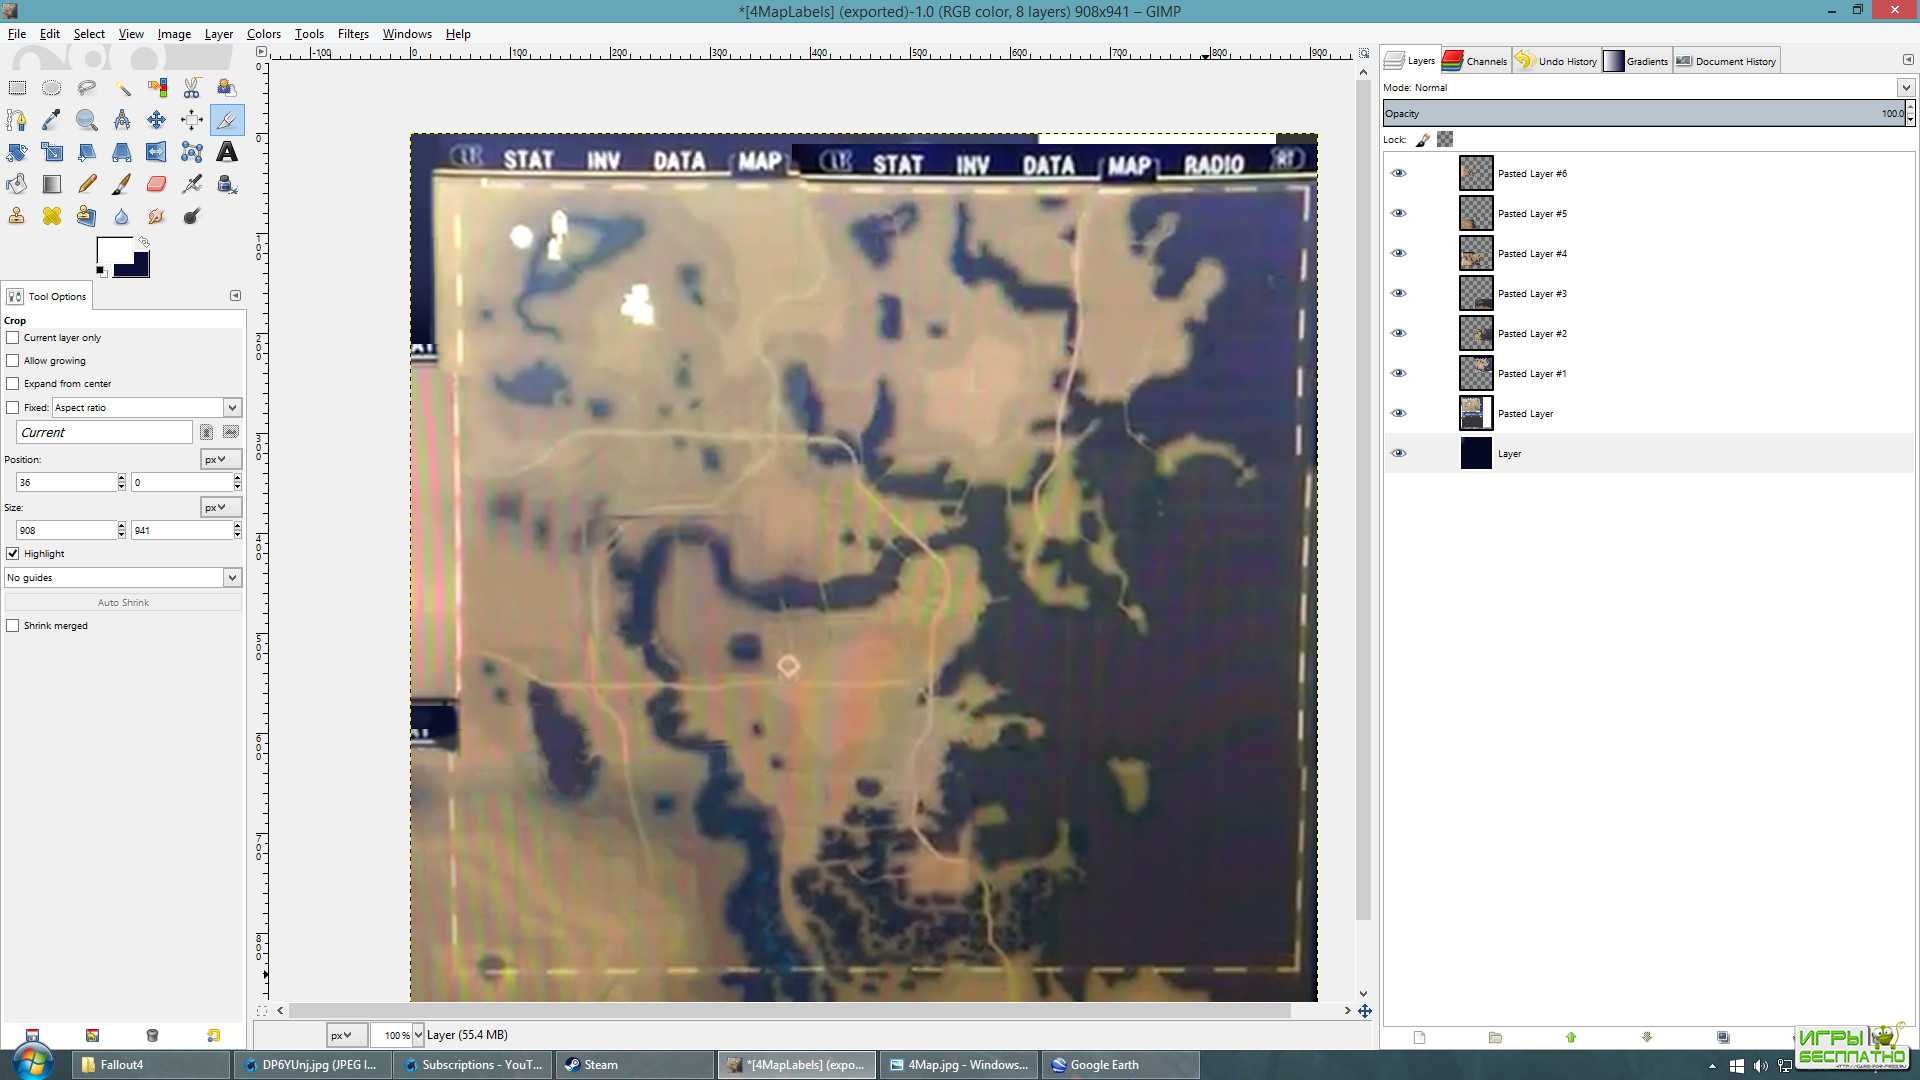
Task: Hide Pasted Layer #6
Action: (1399, 174)
